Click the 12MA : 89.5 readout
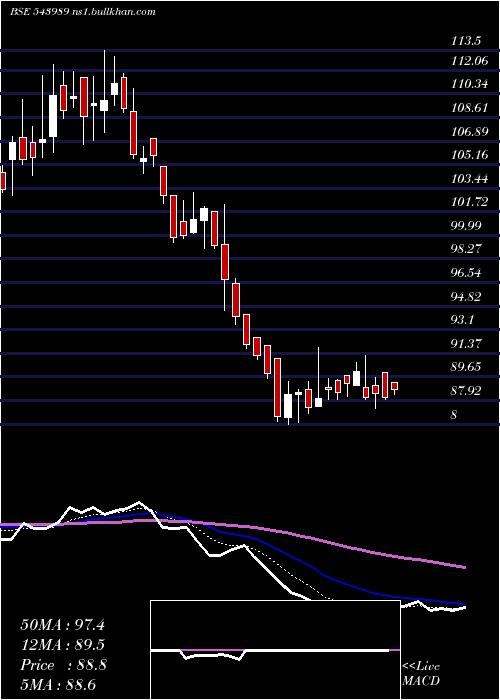The height and width of the screenshot is (700, 500). tap(63, 645)
